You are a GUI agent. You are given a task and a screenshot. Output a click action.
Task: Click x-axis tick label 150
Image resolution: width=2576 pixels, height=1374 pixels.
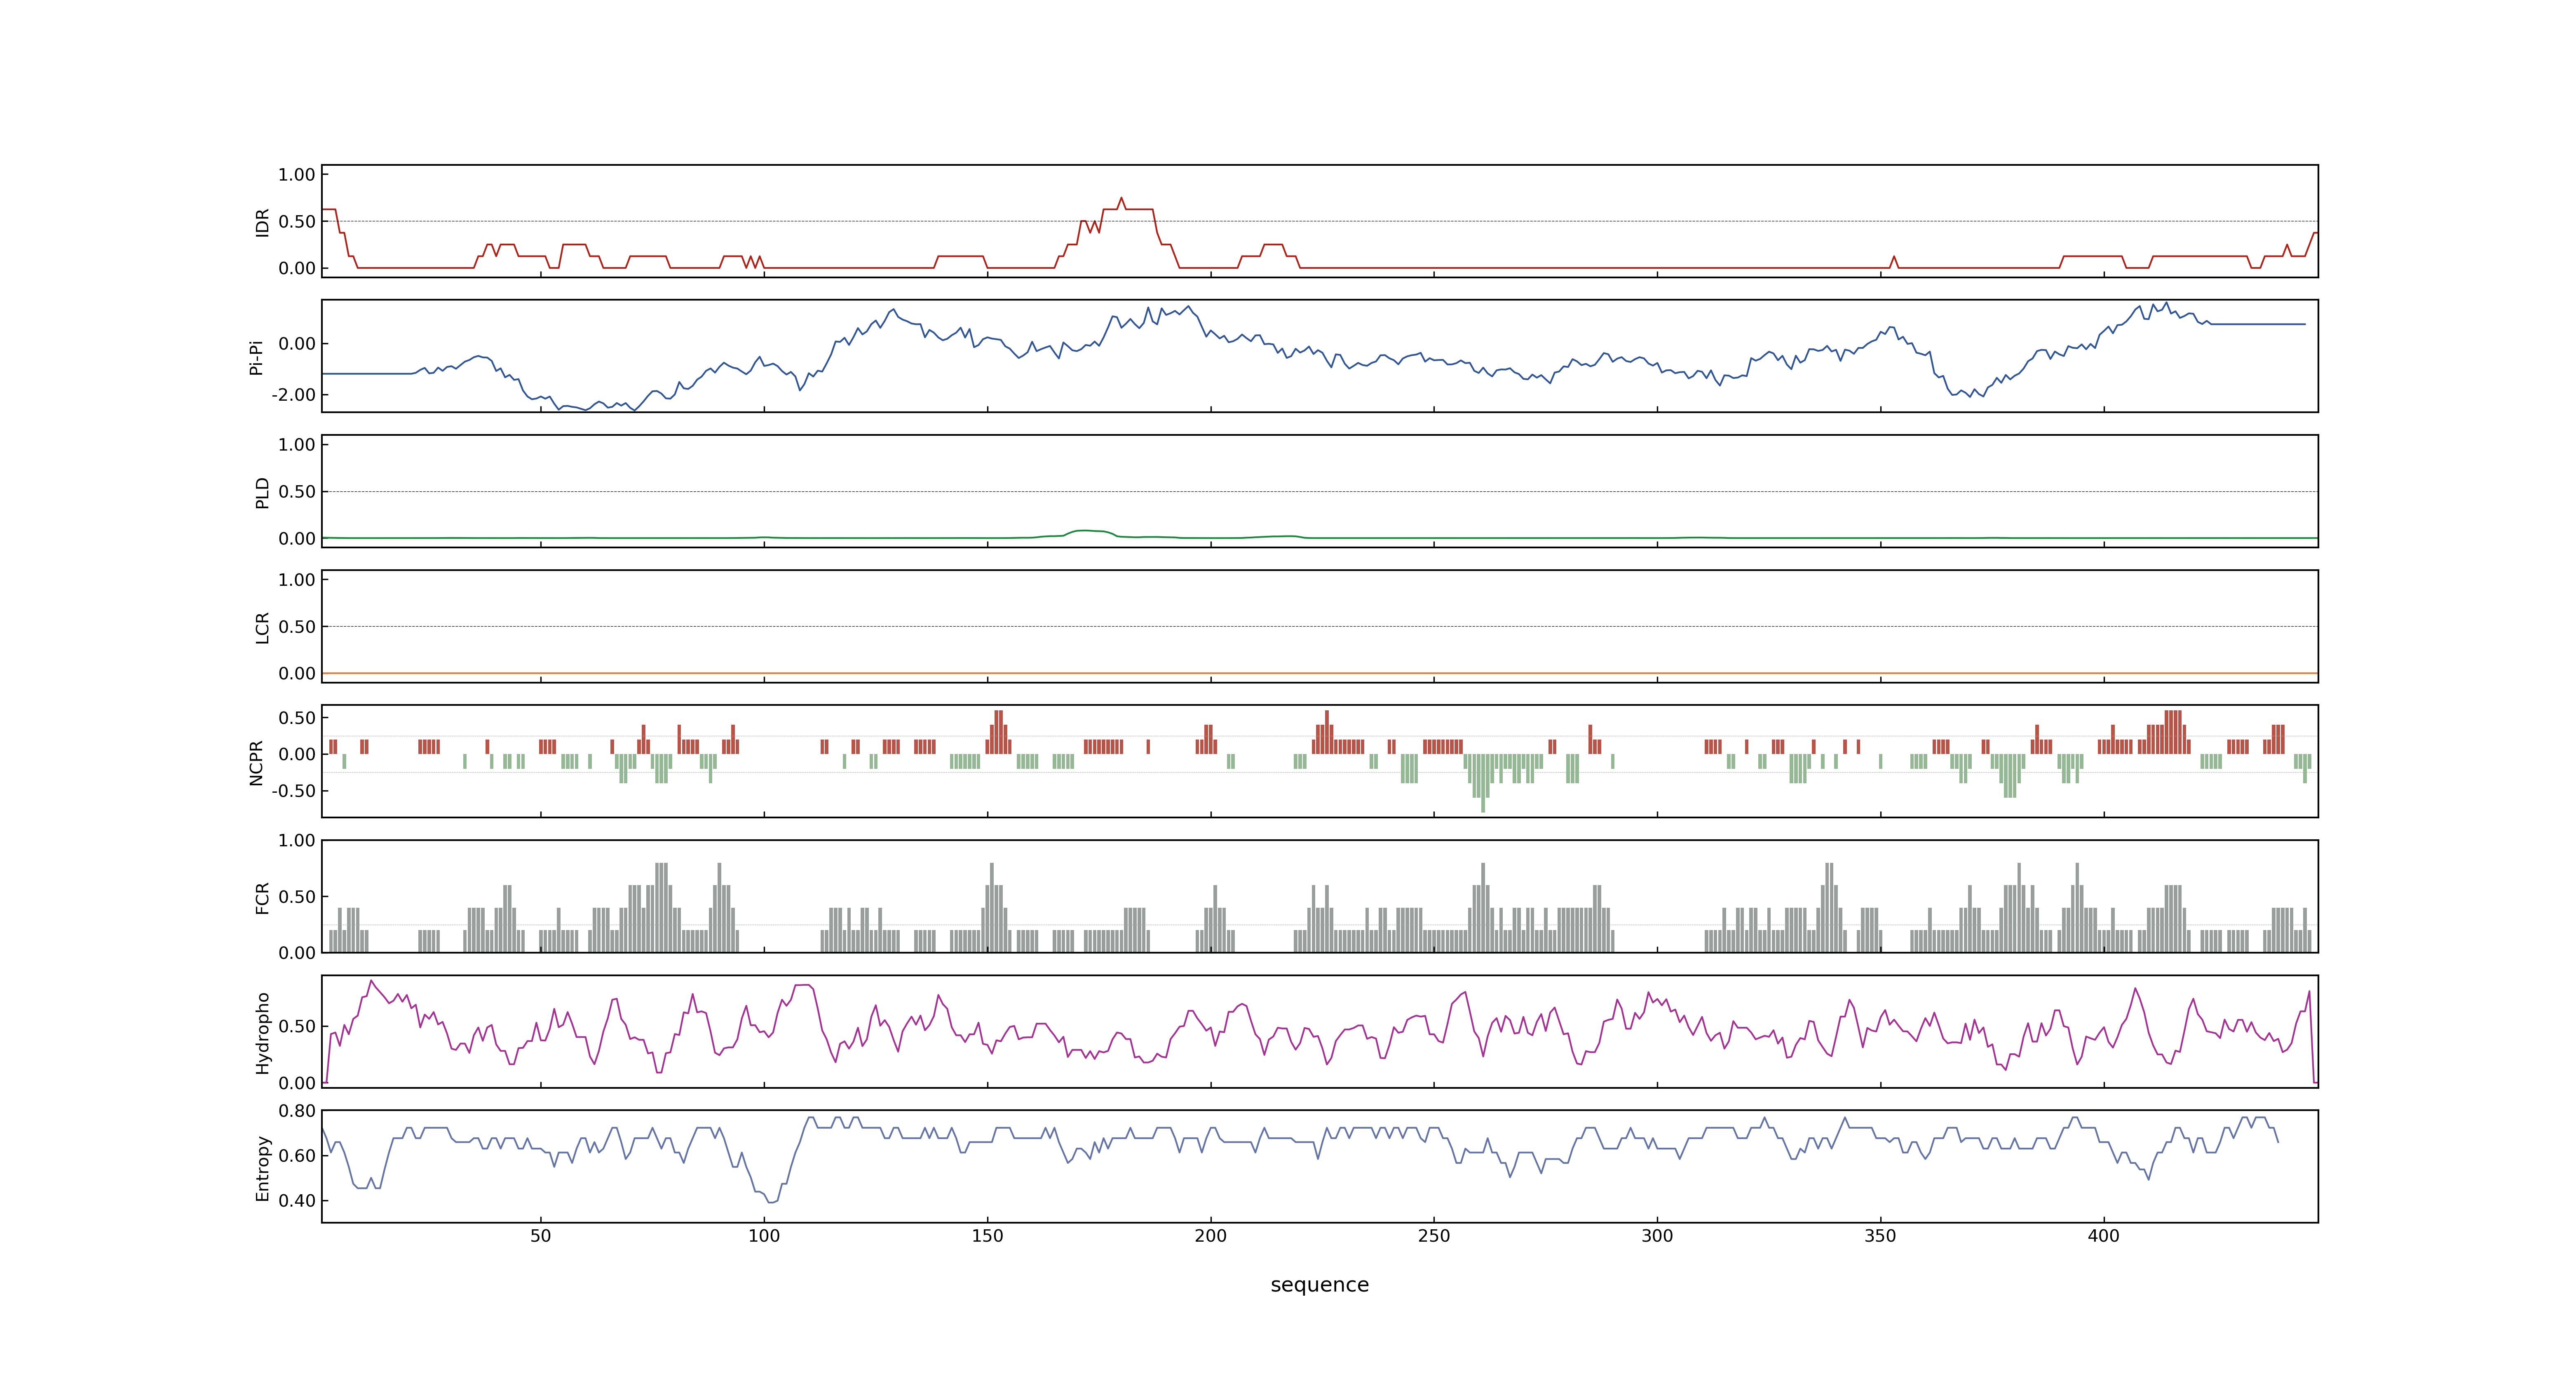point(987,1235)
